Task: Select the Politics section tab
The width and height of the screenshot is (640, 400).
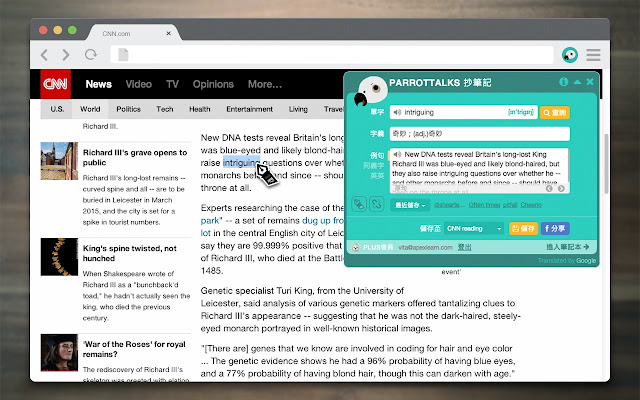Action: [128, 109]
